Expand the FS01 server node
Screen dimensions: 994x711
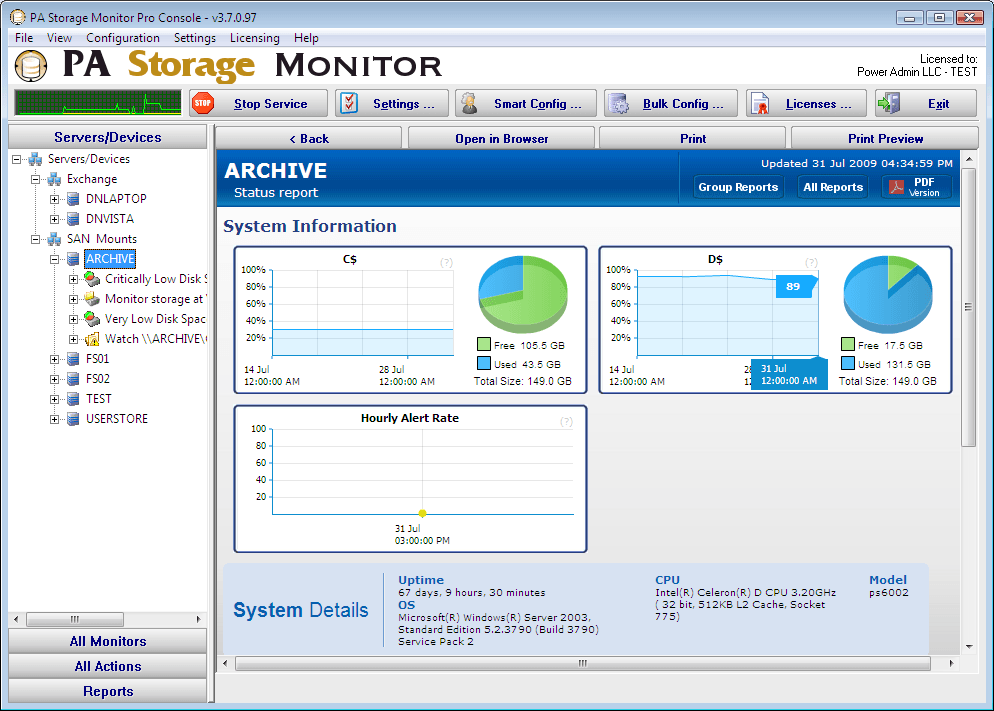coord(55,359)
